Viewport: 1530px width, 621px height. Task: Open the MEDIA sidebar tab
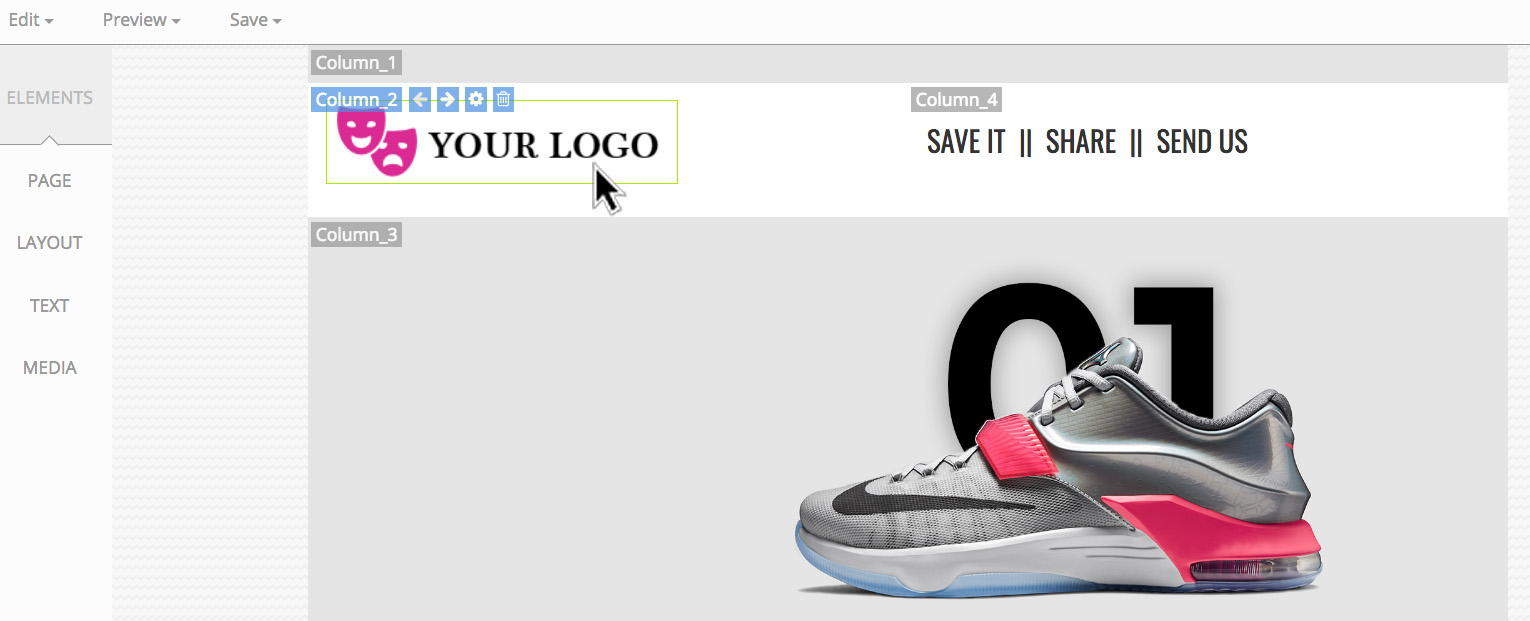[x=50, y=368]
